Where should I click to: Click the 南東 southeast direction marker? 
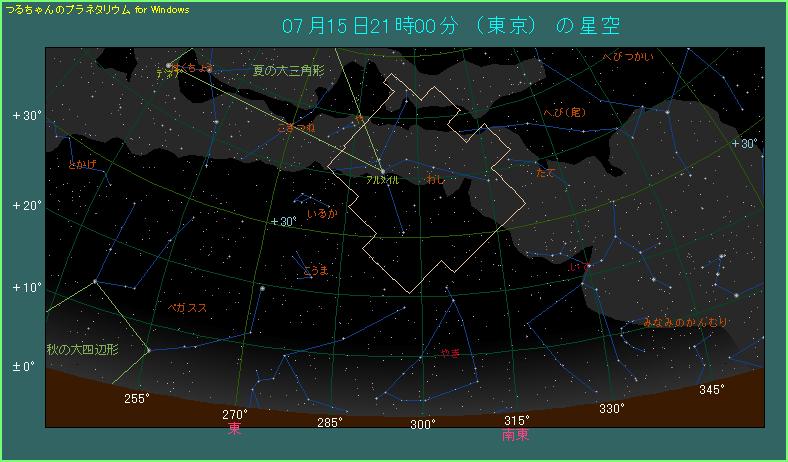click(516, 435)
